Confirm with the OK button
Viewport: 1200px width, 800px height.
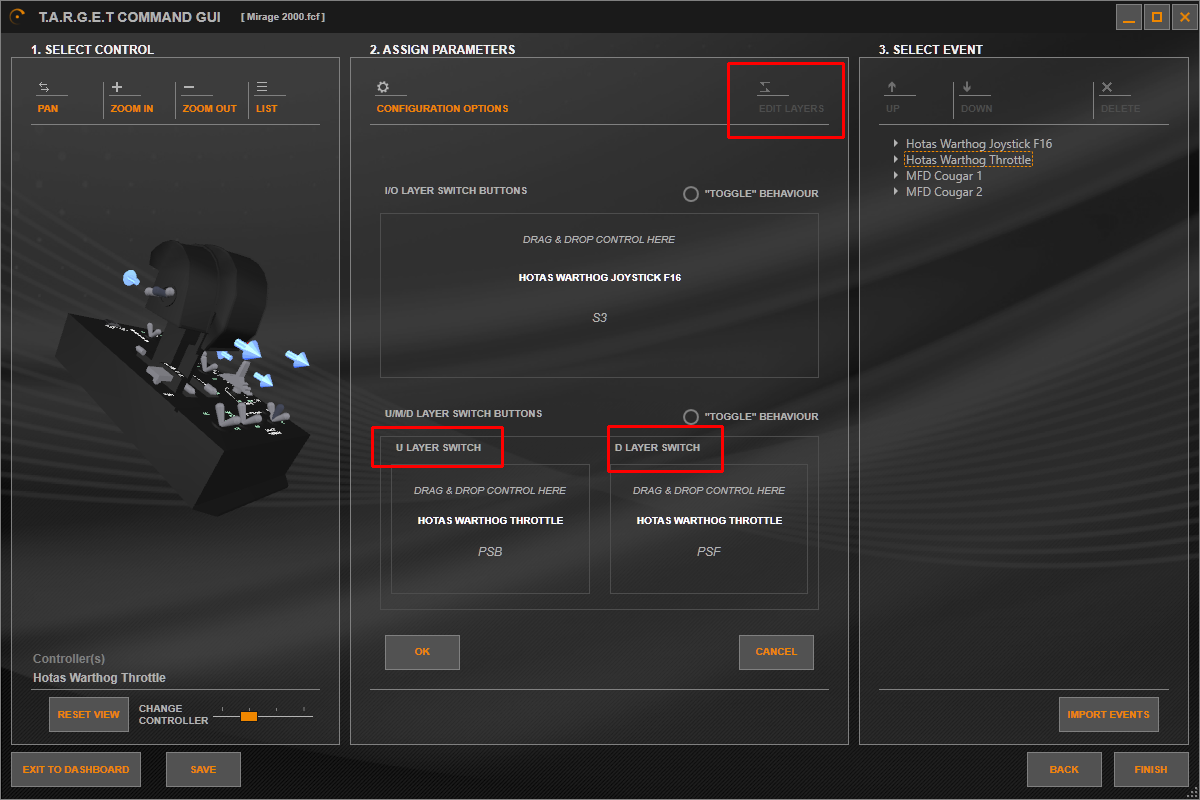(422, 652)
